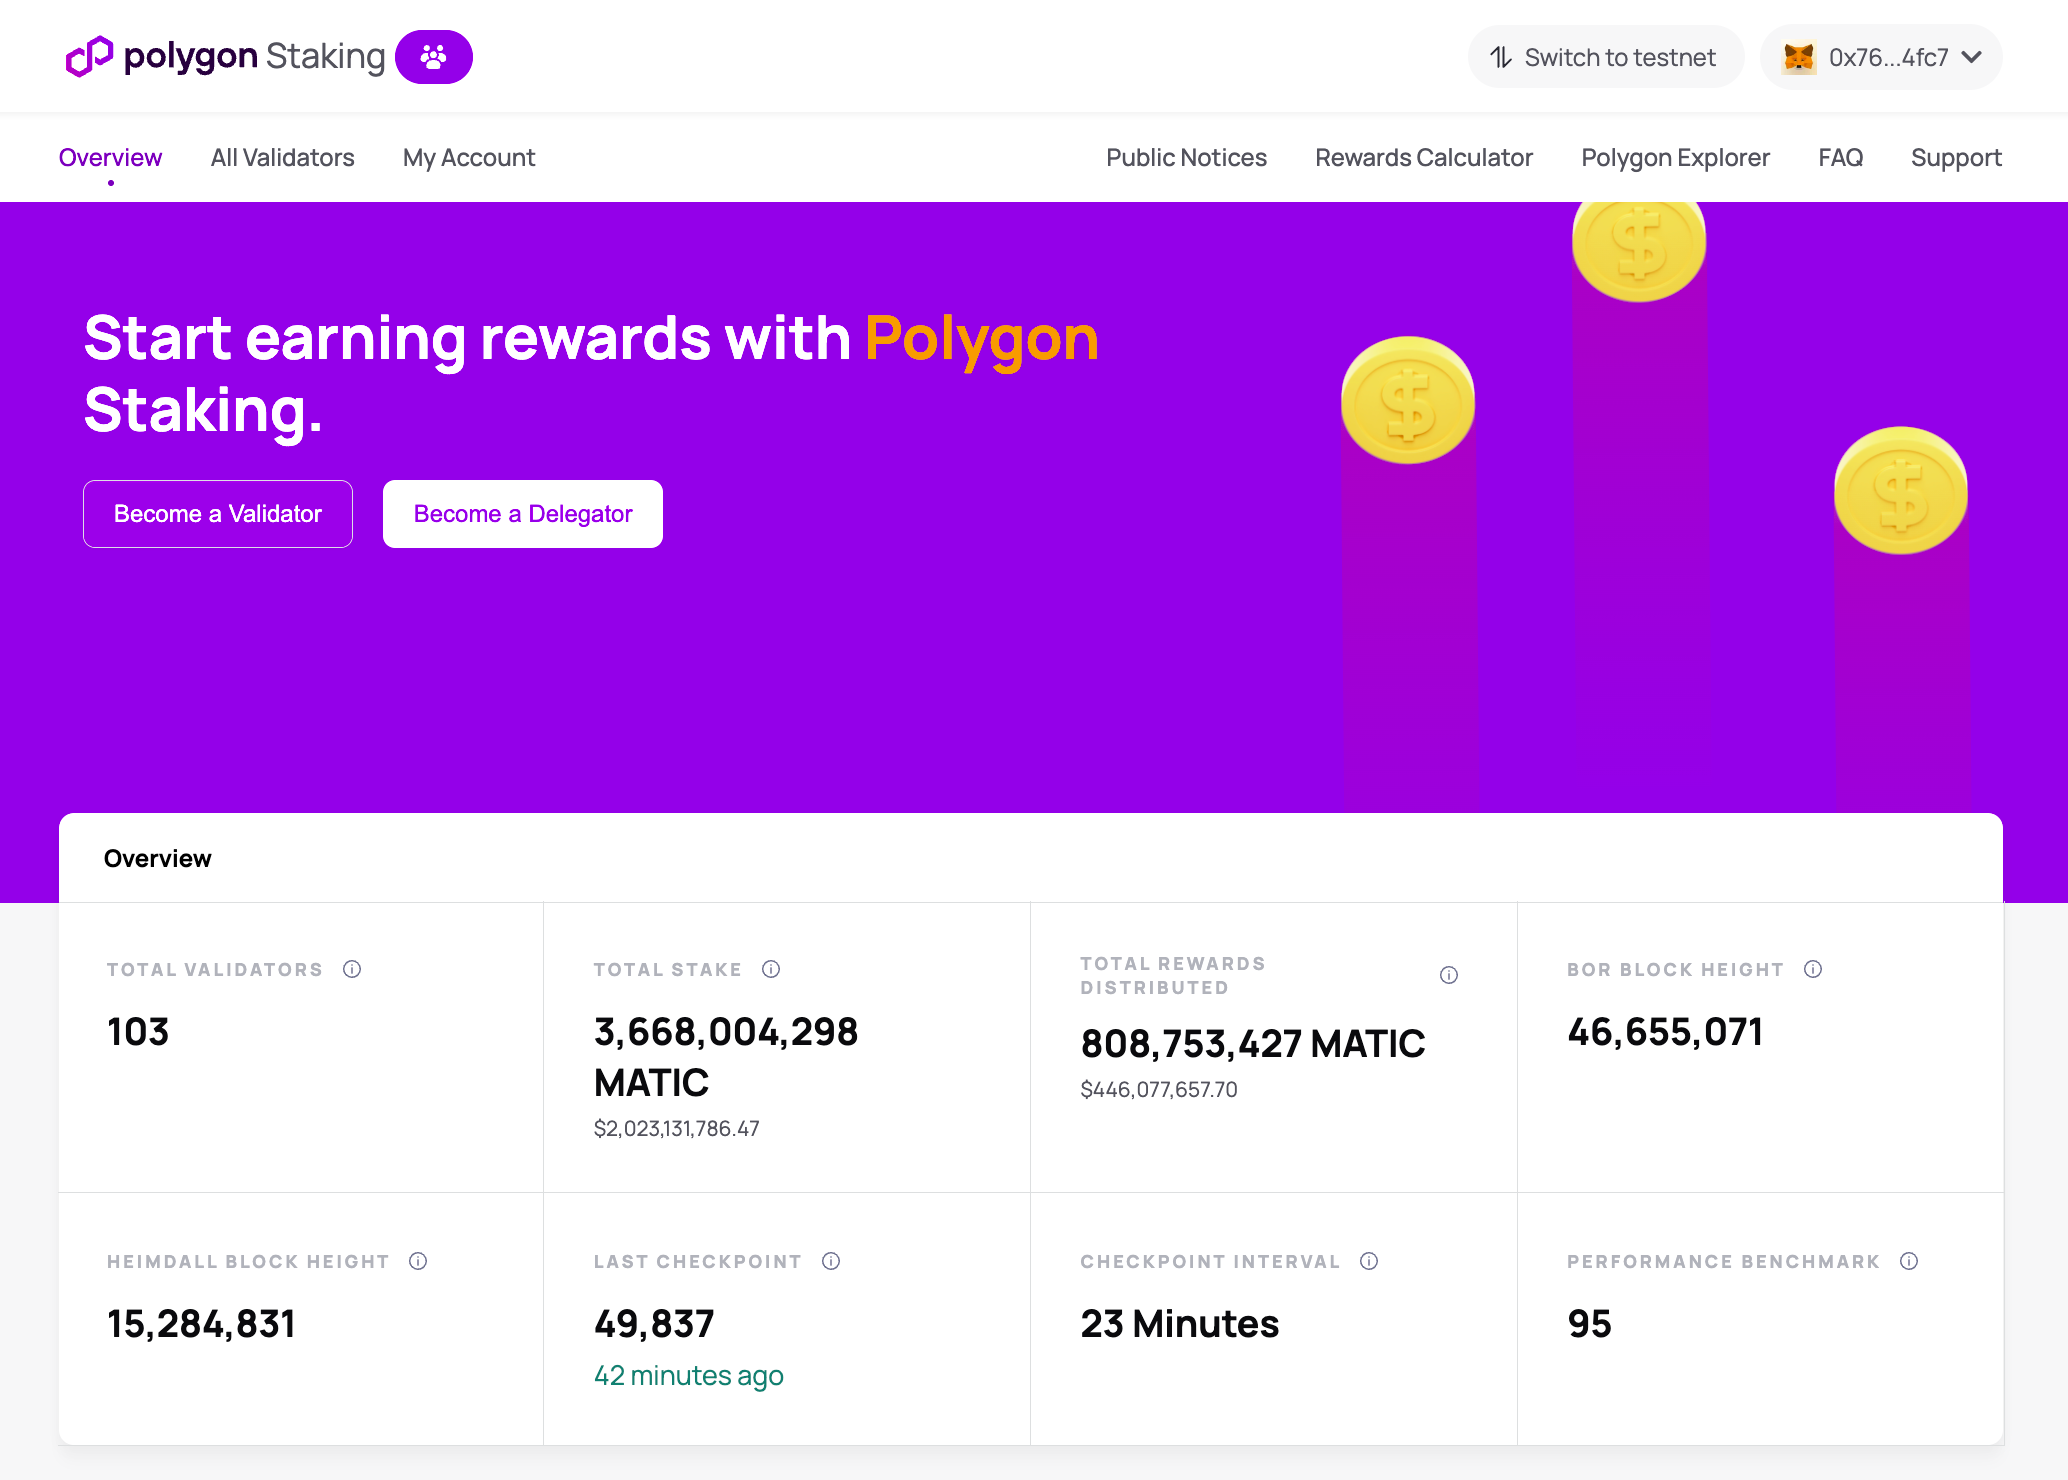Click the info icon beside Total Stake

[770, 968]
